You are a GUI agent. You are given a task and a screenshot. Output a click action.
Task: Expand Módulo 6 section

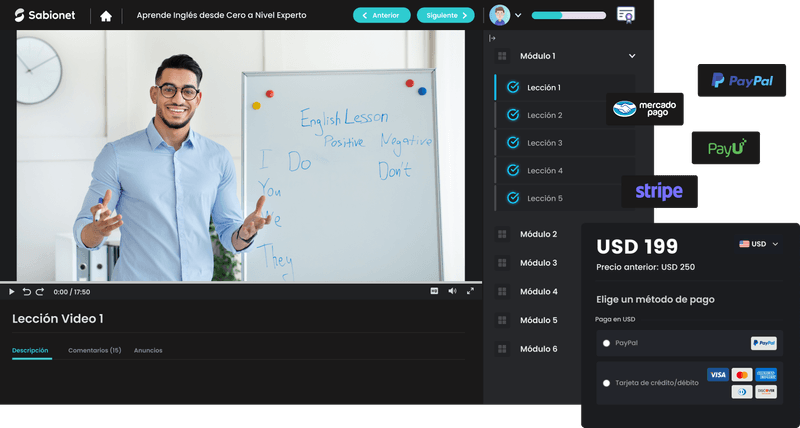pyautogui.click(x=538, y=349)
